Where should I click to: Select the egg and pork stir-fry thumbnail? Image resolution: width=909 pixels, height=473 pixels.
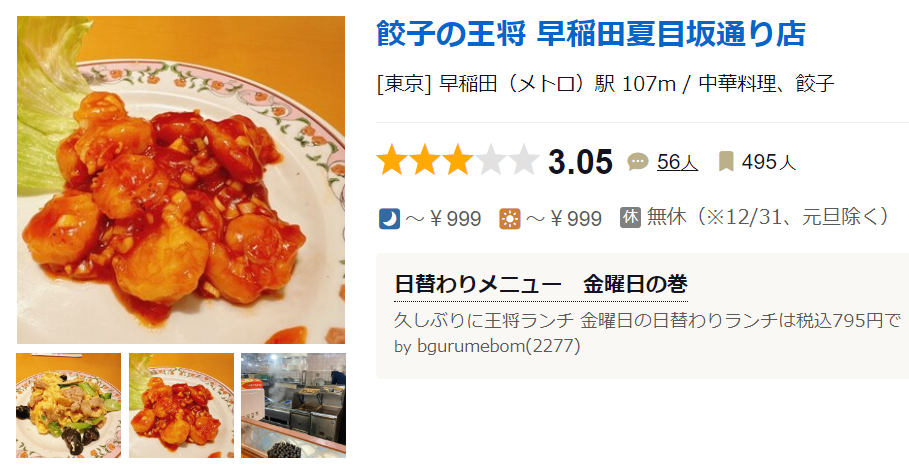pos(68,405)
